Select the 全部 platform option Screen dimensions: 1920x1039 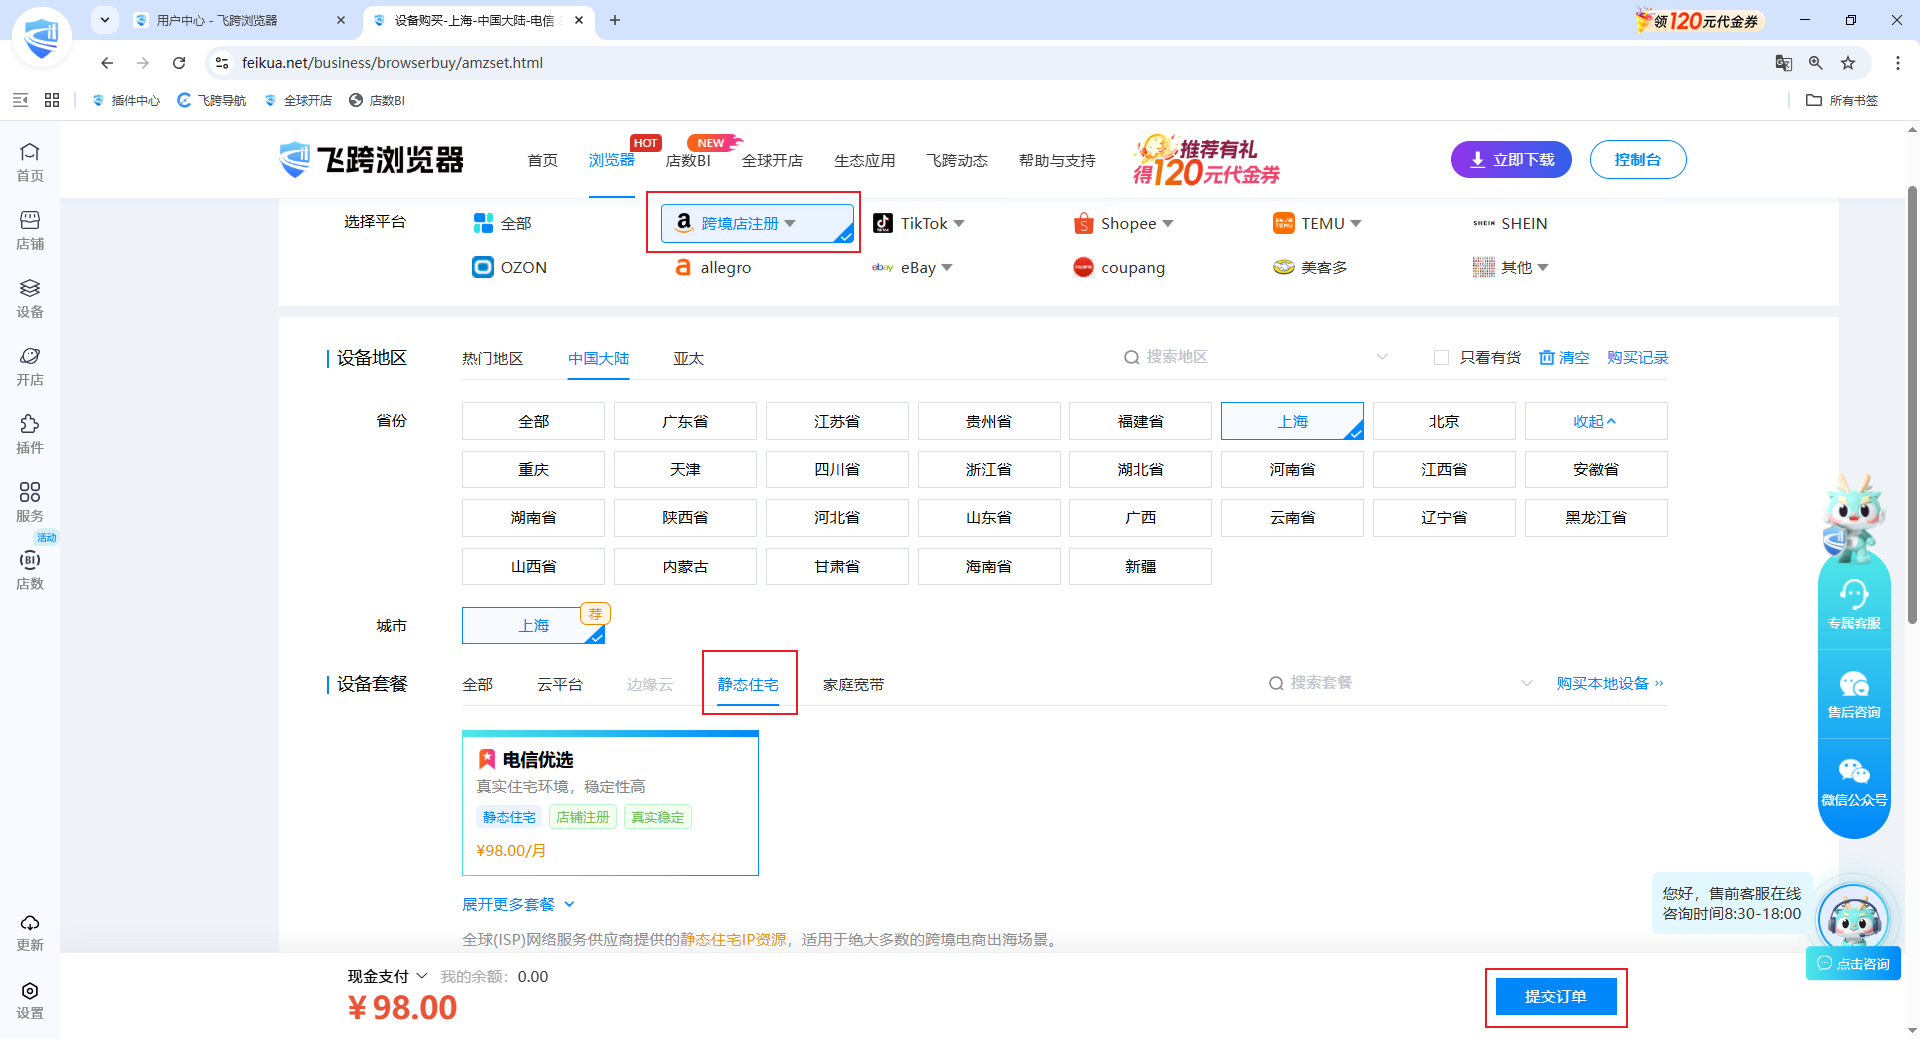[x=503, y=223]
